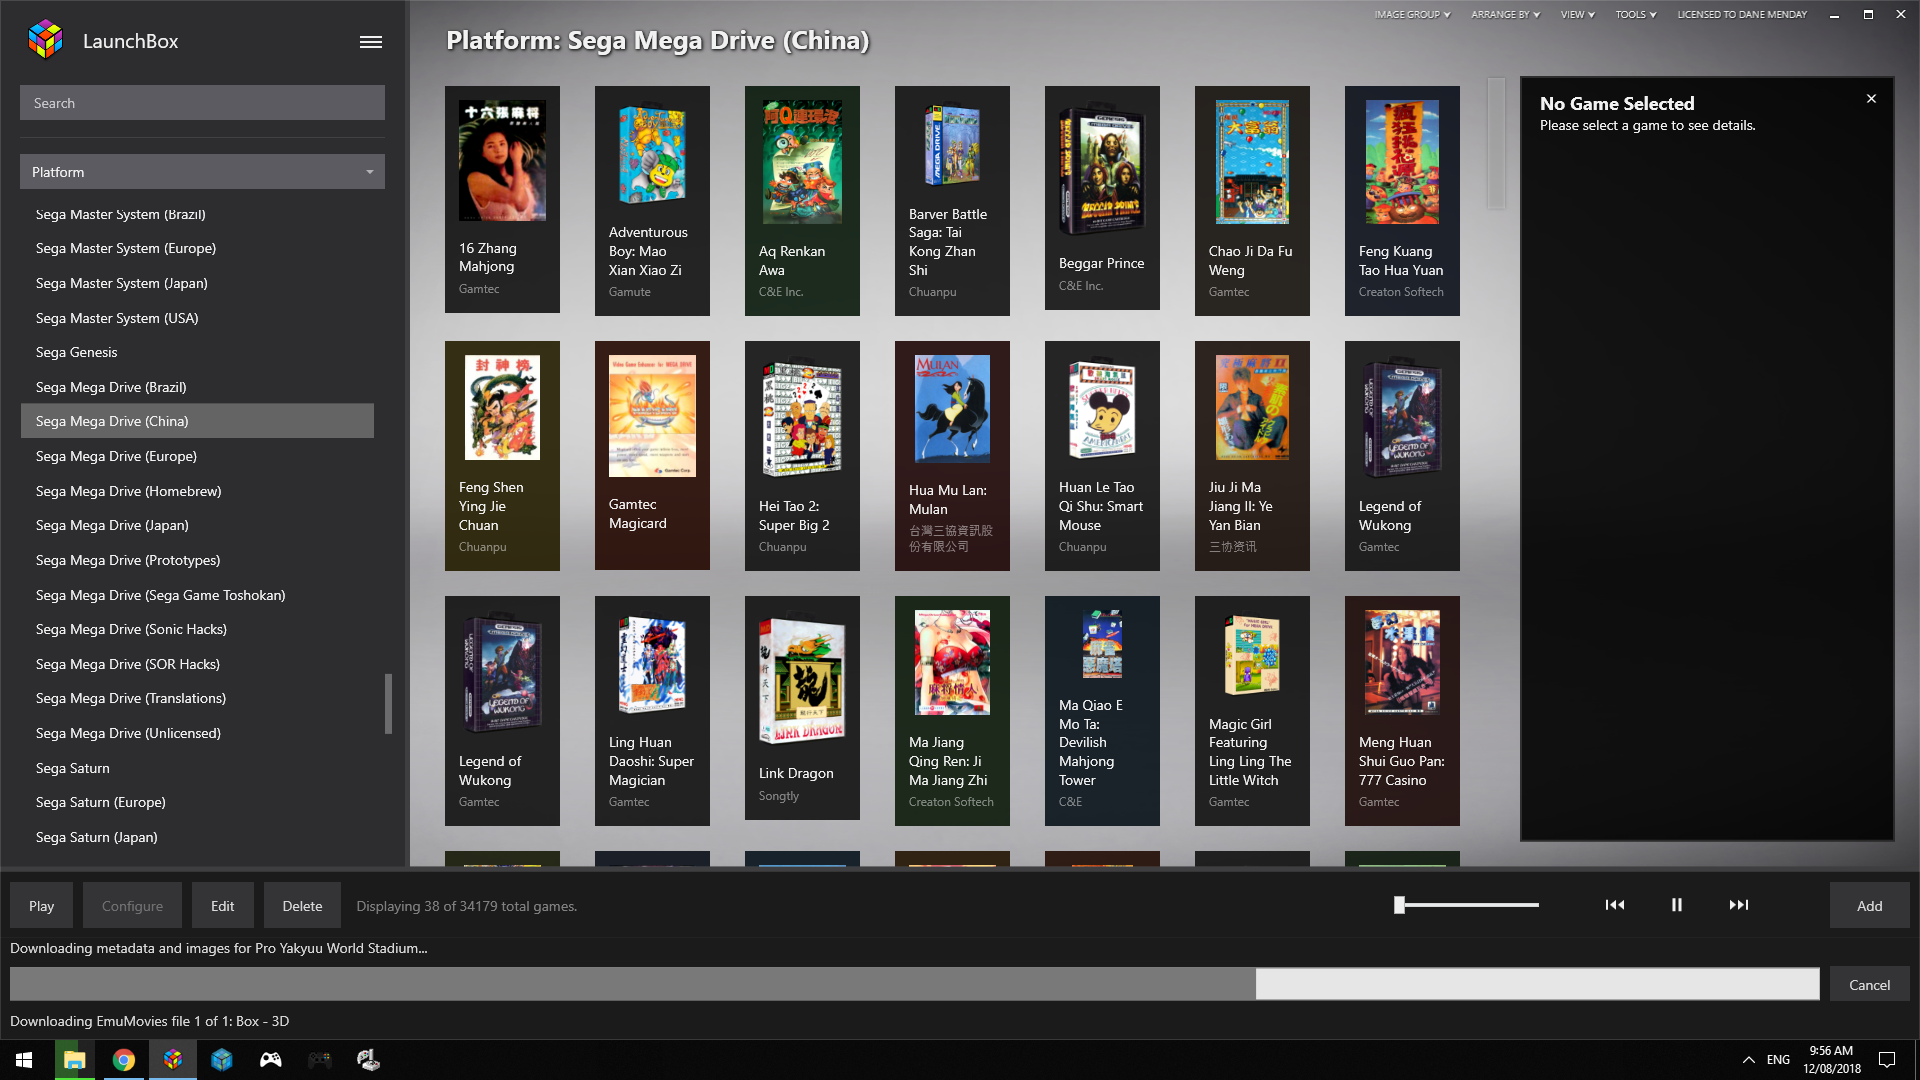Select the Hua Mu Lan: Mulan game

[x=952, y=456]
